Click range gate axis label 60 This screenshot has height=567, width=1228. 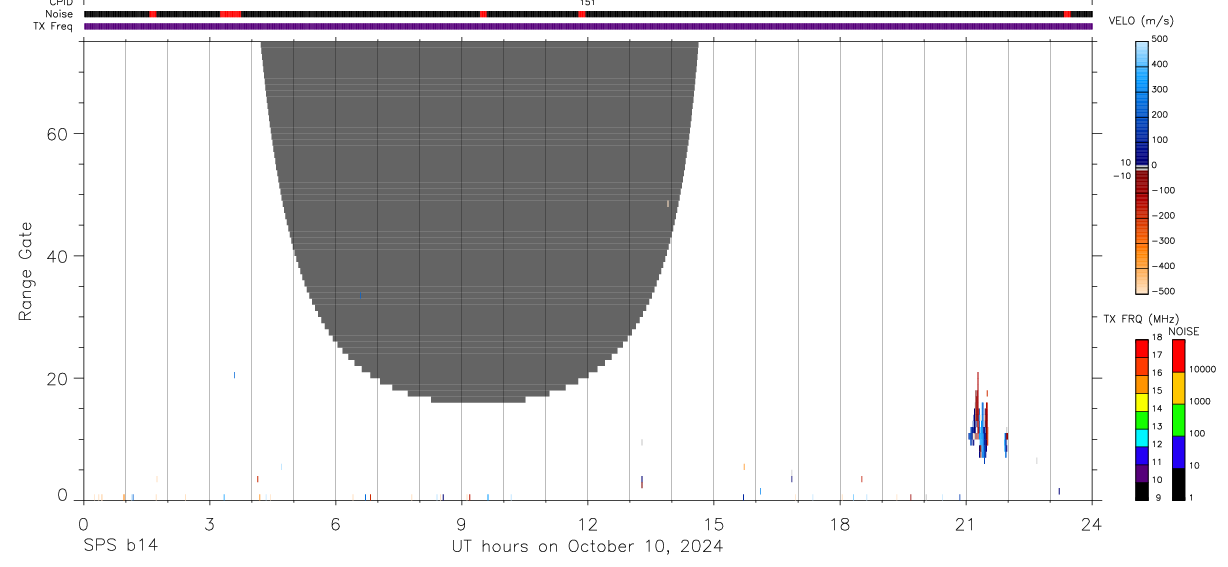click(x=56, y=134)
